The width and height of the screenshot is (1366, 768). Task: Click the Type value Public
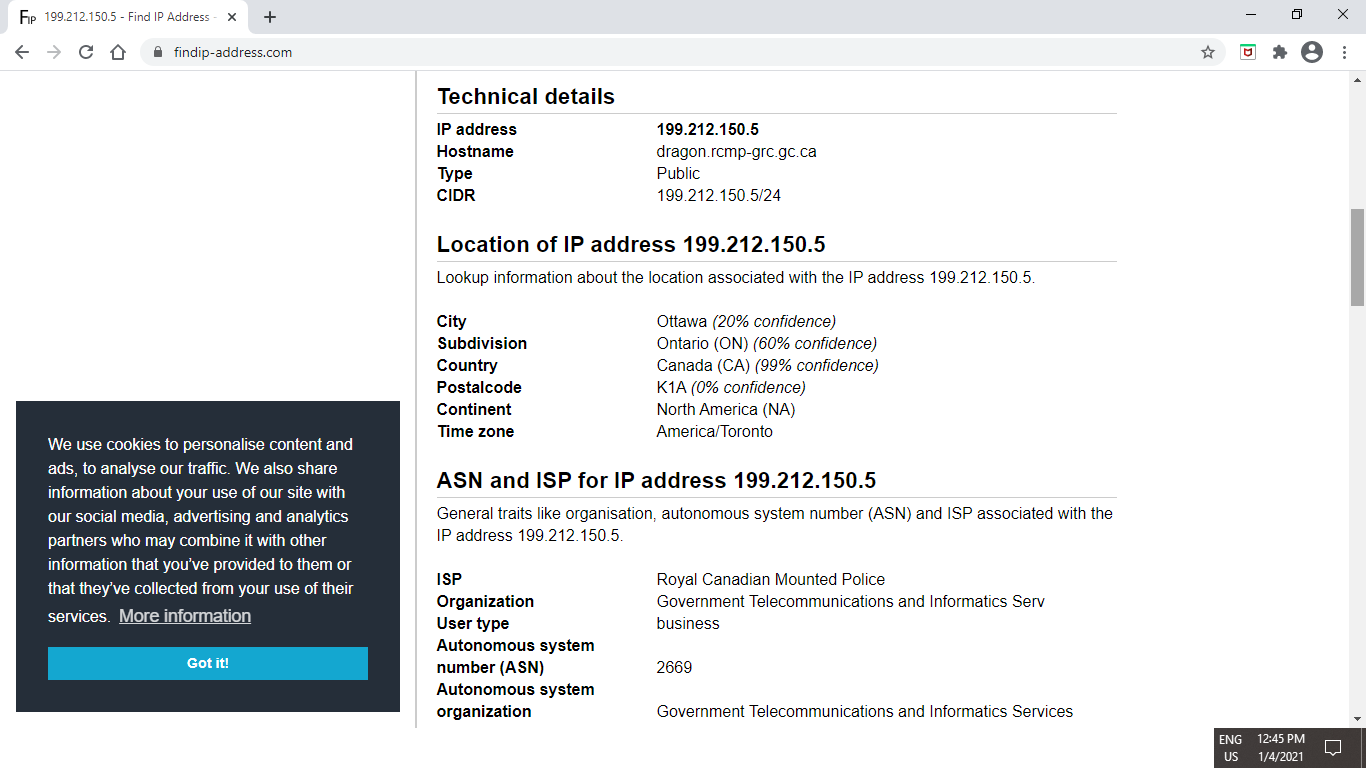(x=678, y=174)
